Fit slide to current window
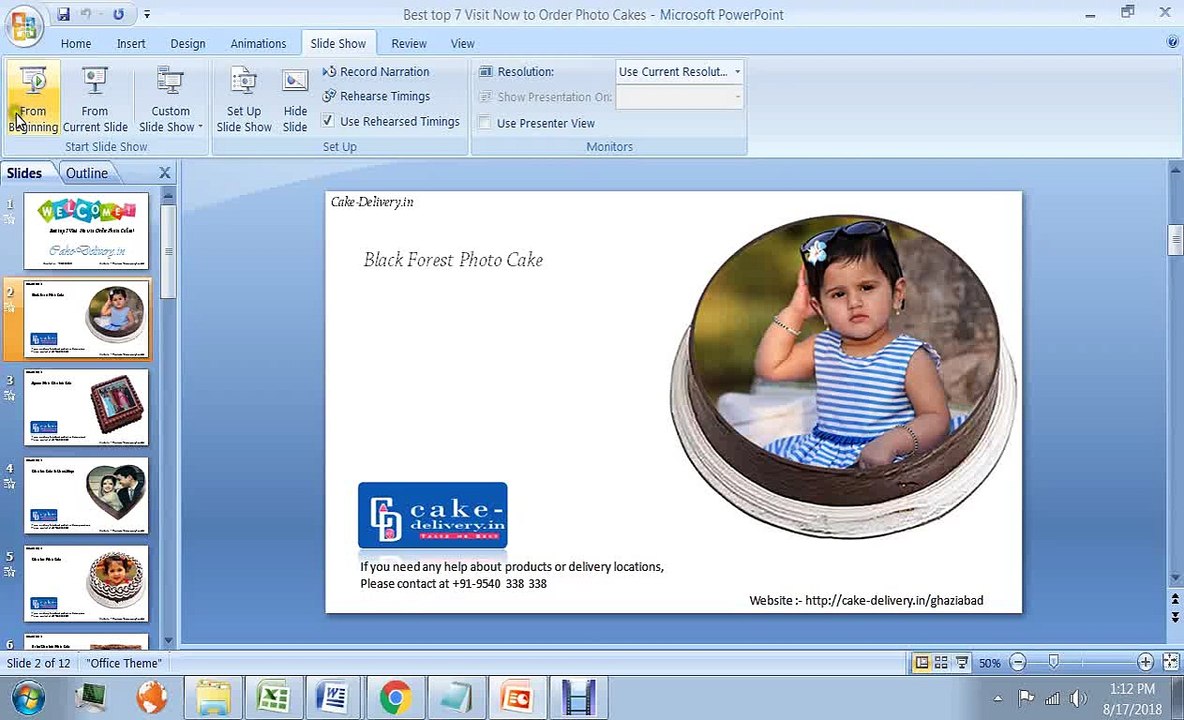Screen dimensions: 1184x720 [1170, 663]
